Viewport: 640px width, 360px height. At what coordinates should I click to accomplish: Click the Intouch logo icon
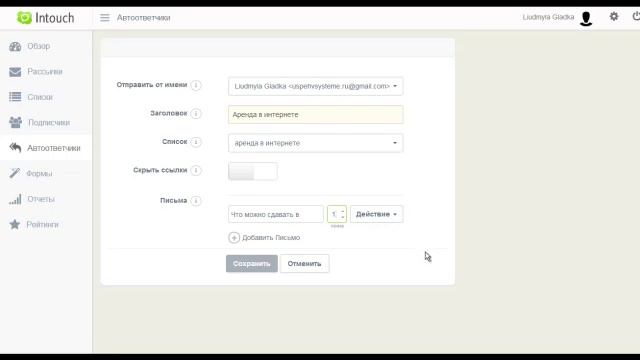pyautogui.click(x=24, y=18)
